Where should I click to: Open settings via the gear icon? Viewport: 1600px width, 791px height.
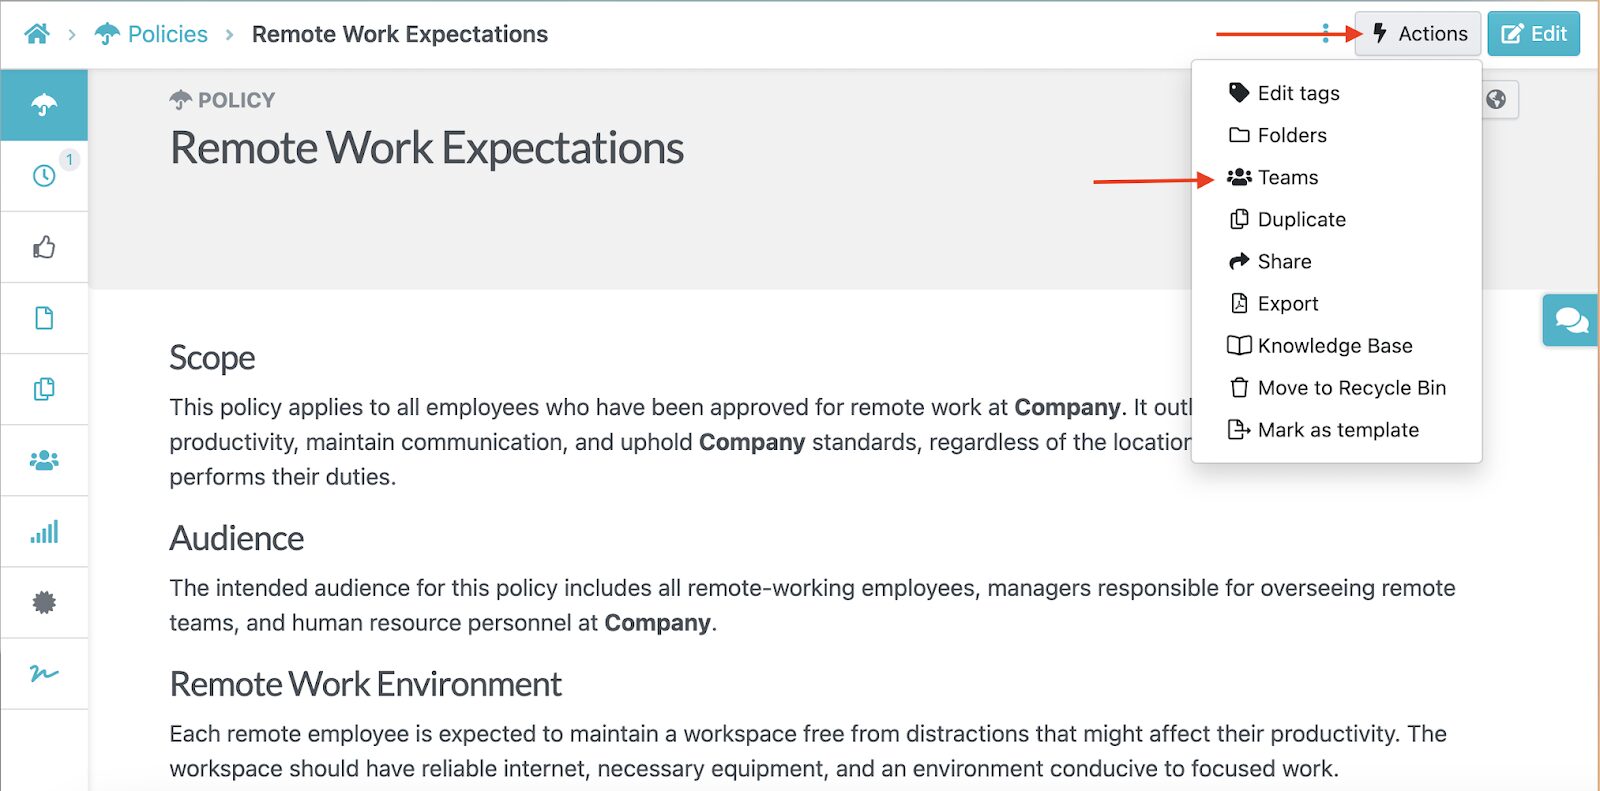(44, 603)
